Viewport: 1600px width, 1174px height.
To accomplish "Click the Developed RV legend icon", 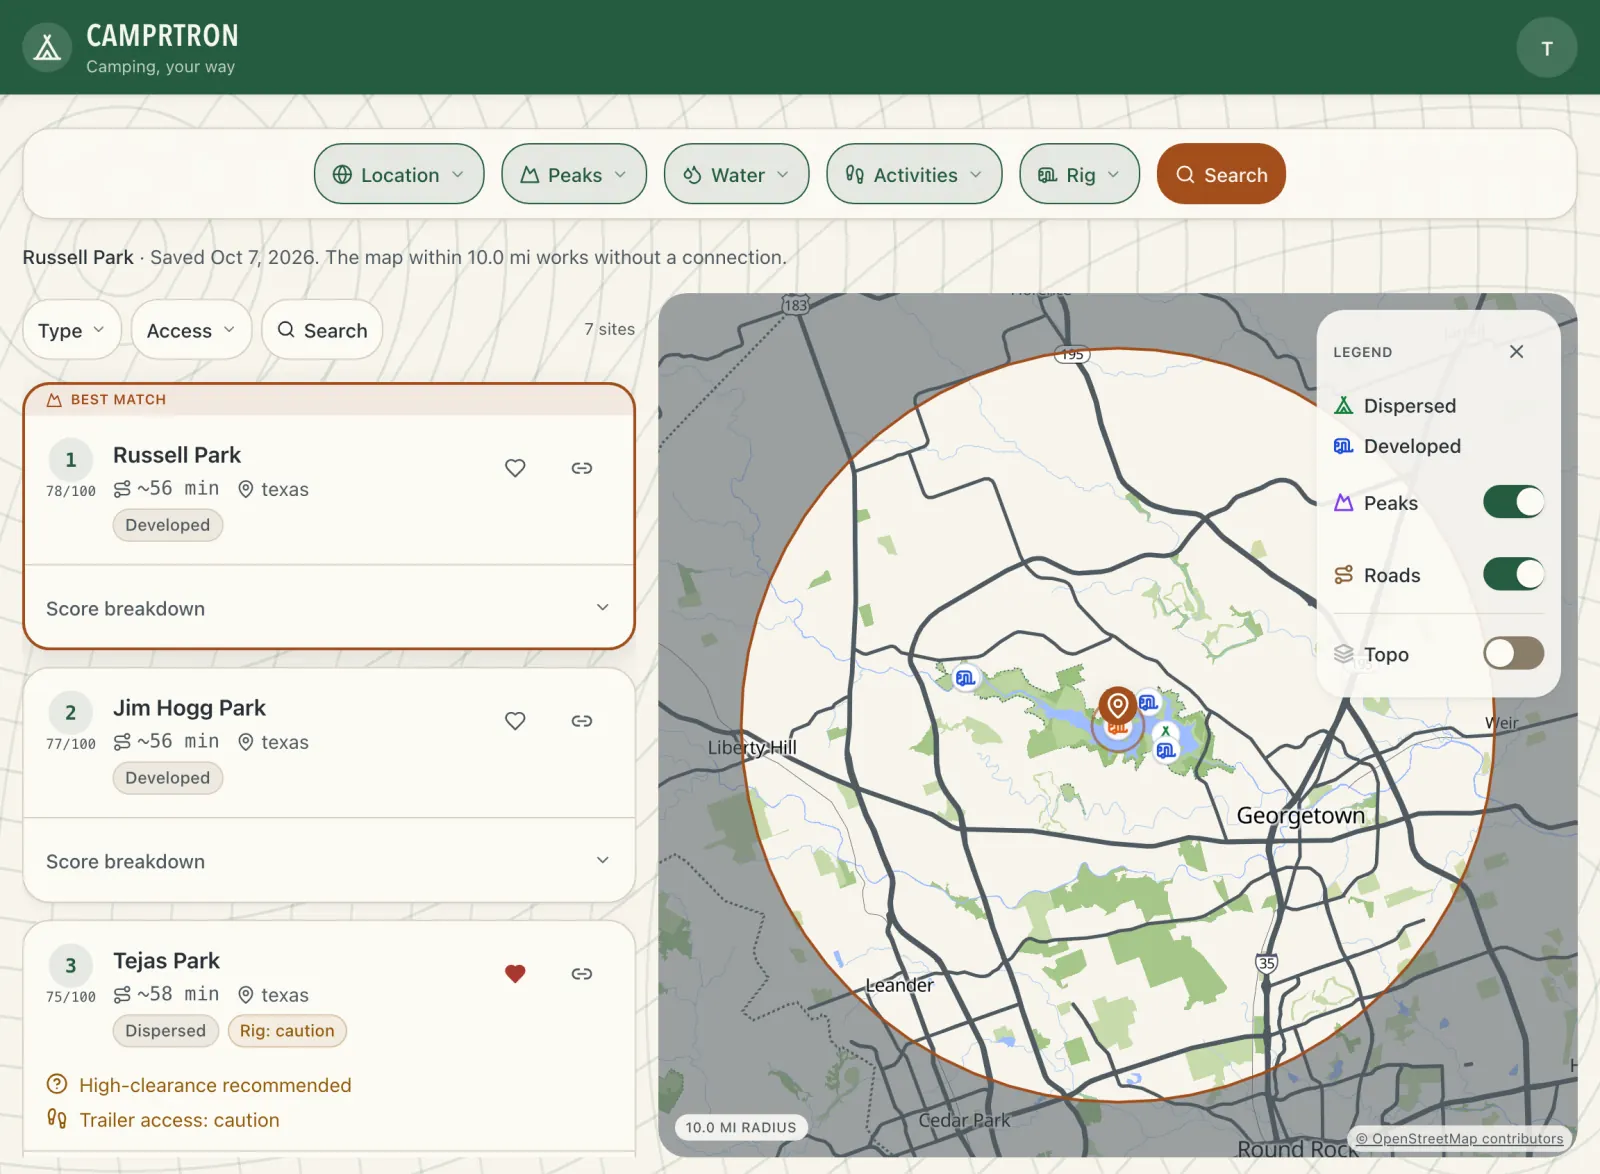I will pos(1344,446).
